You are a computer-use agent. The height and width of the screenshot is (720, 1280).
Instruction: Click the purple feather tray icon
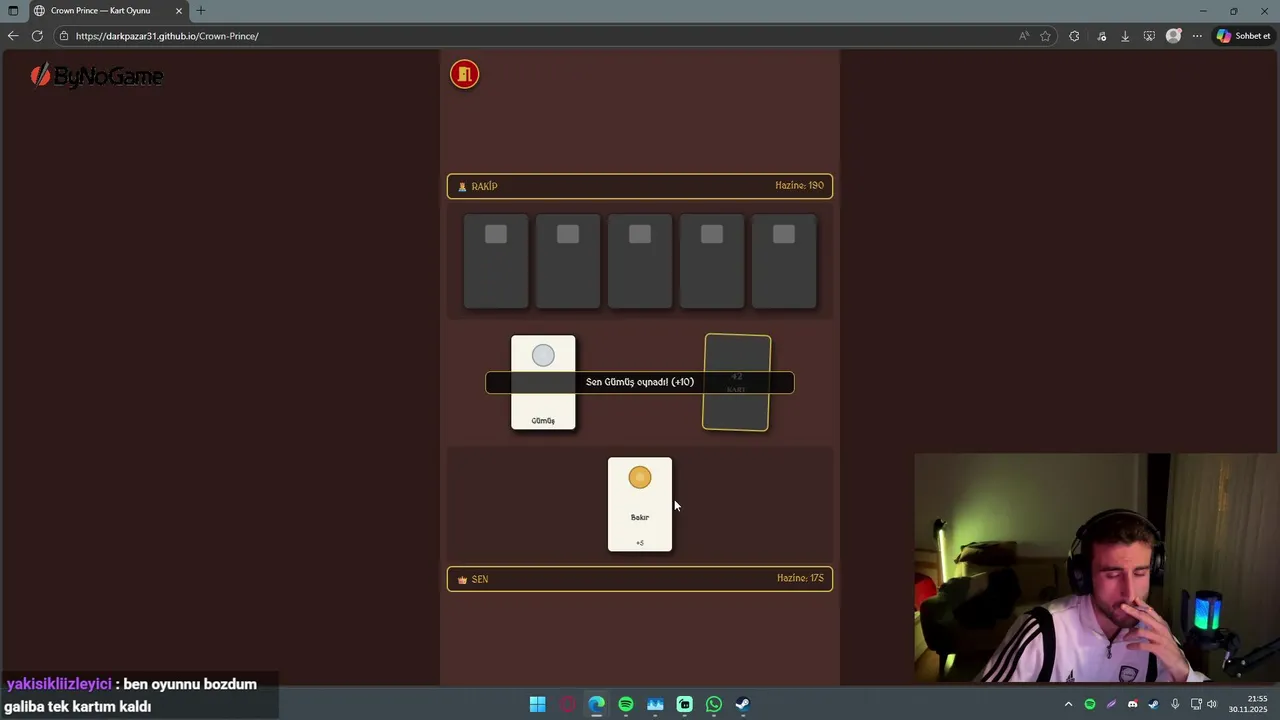pos(1111,704)
